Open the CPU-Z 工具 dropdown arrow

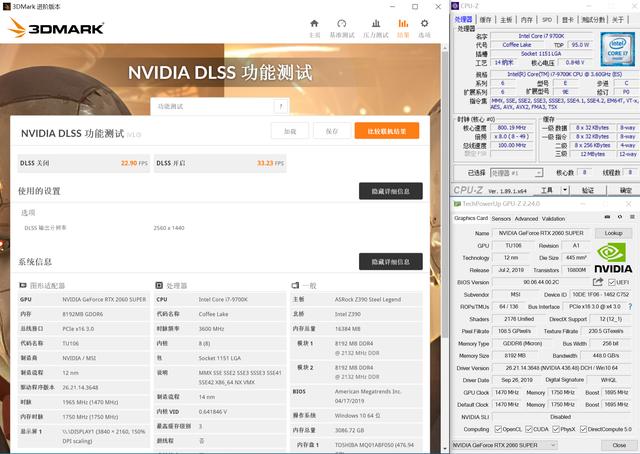click(x=565, y=190)
